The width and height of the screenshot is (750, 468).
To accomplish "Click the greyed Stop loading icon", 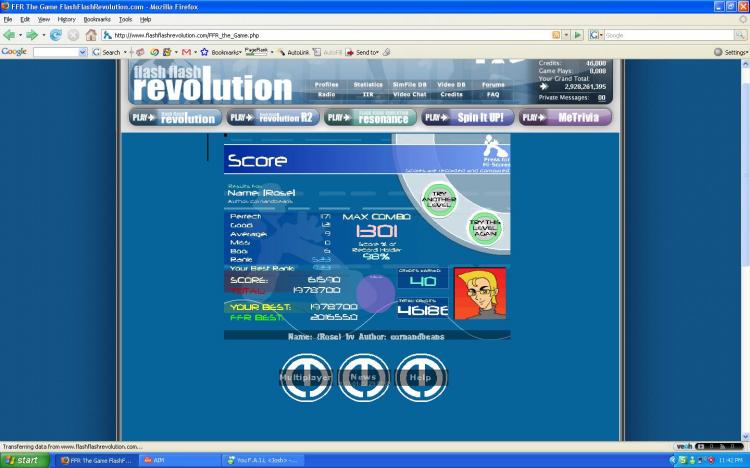I will 73,35.
